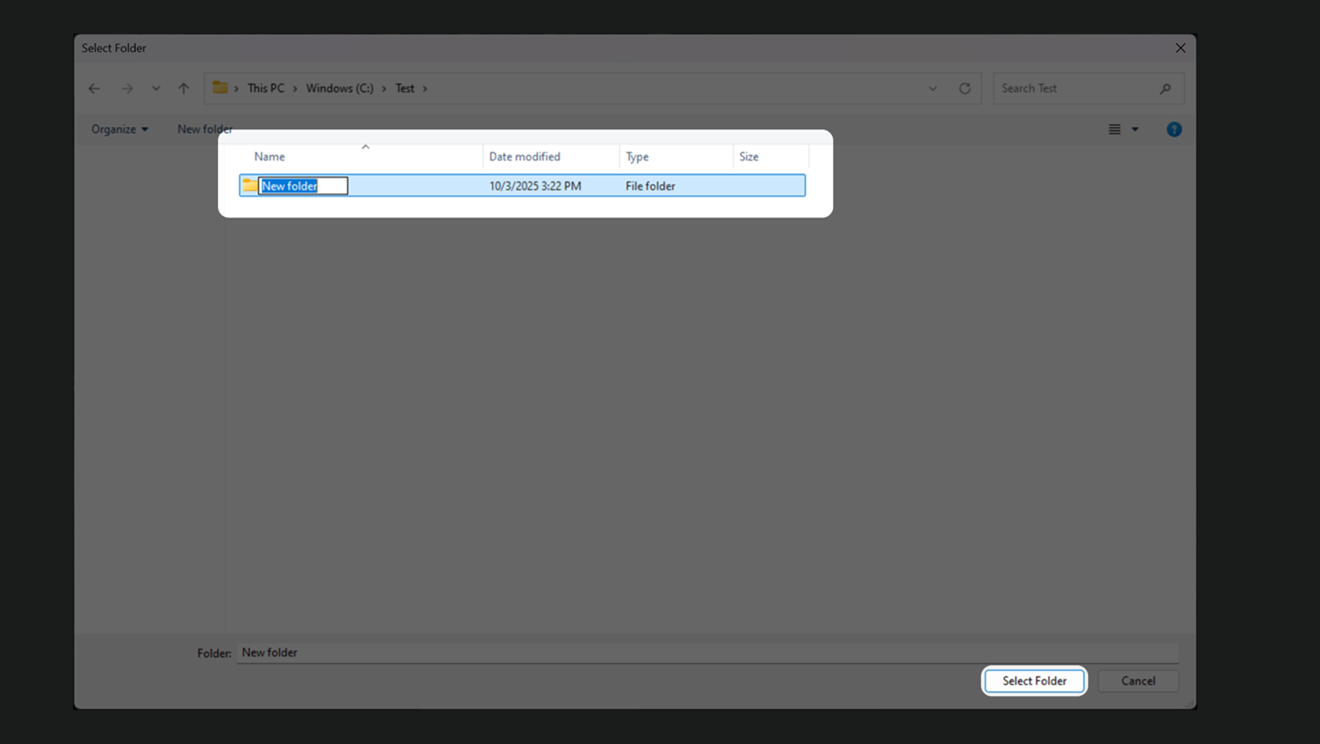Open the Organize menu
This screenshot has height=744, width=1320.
[x=119, y=129]
